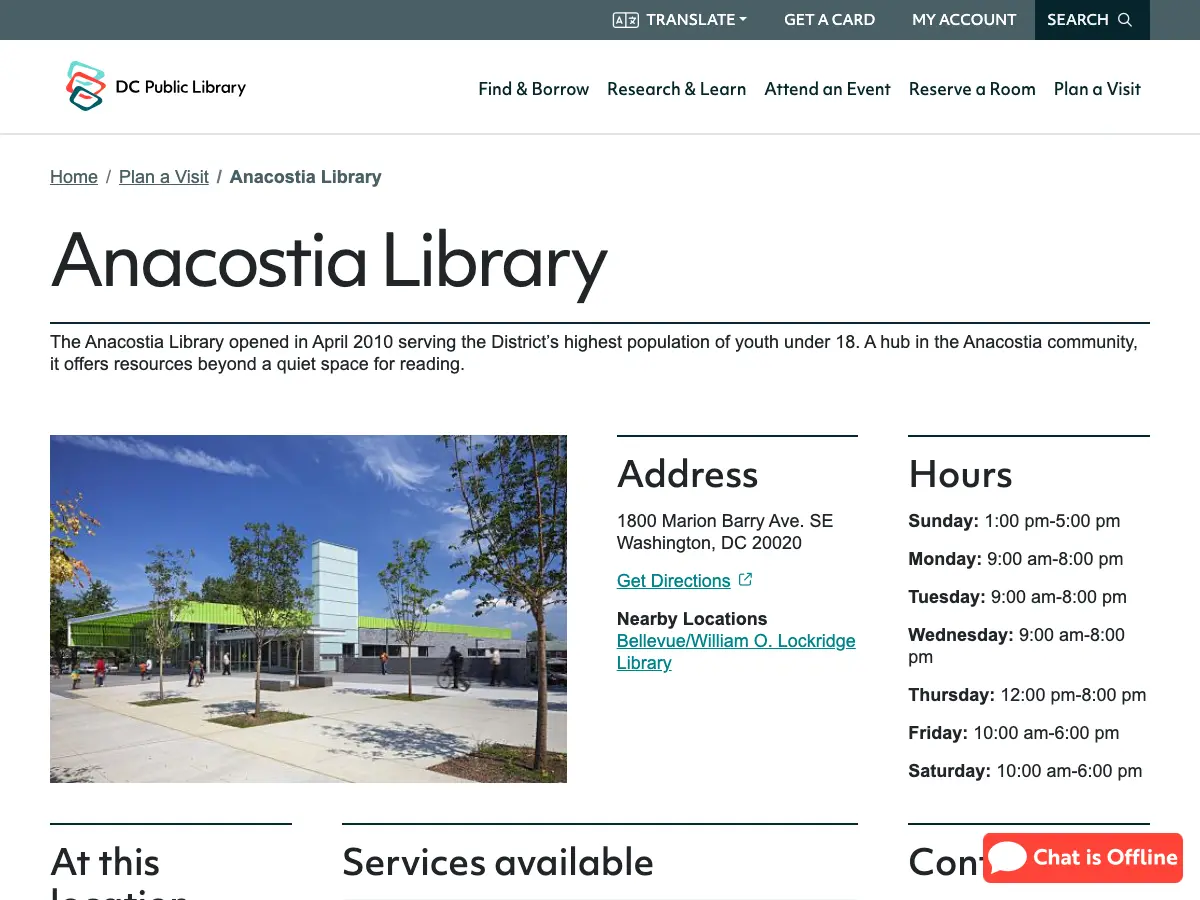Click the Address section heading
This screenshot has width=1200, height=900.
pos(688,474)
